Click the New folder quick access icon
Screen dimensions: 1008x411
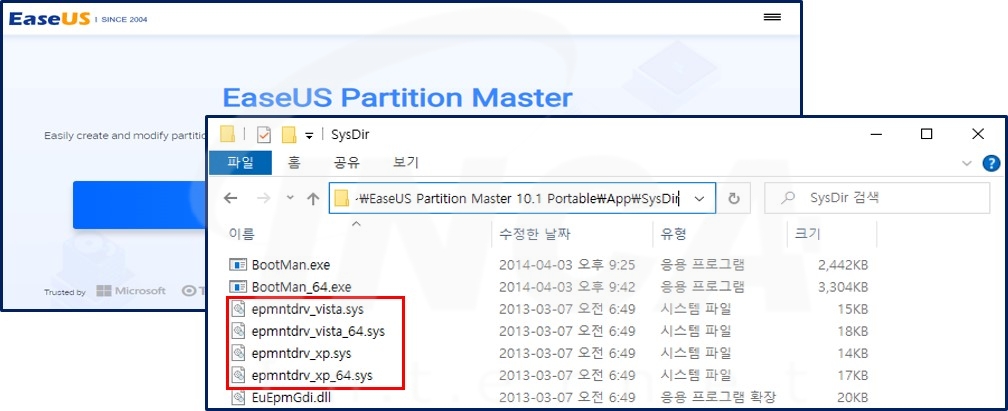pos(289,134)
